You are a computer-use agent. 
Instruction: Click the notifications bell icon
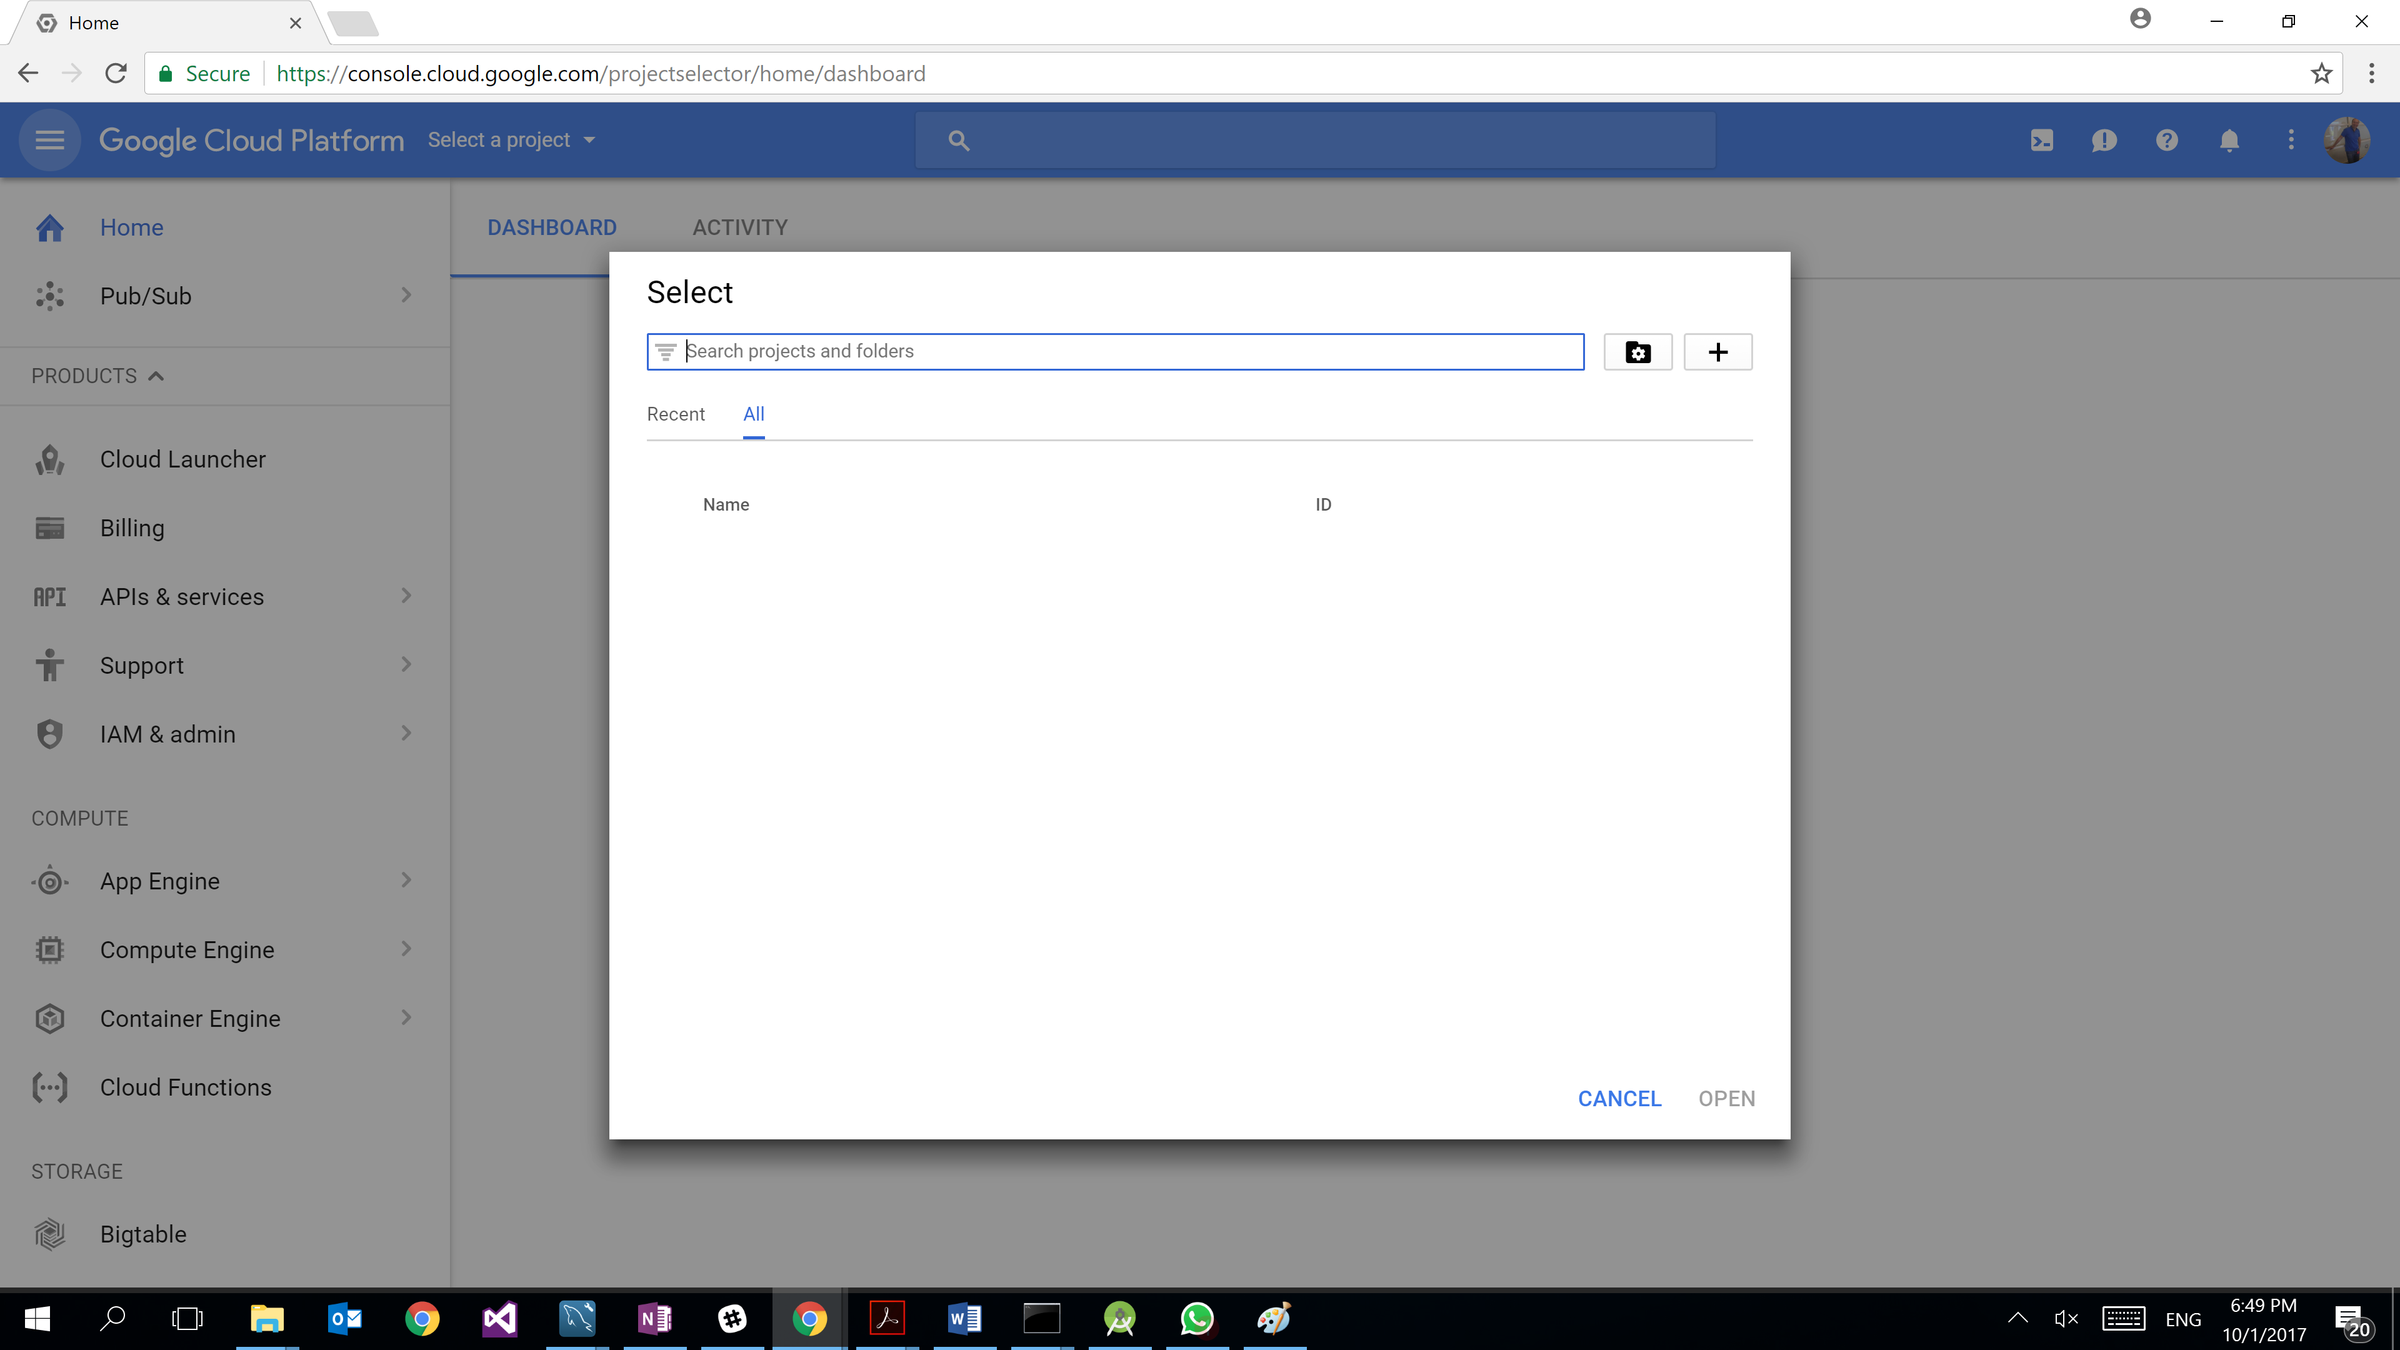pyautogui.click(x=2229, y=141)
